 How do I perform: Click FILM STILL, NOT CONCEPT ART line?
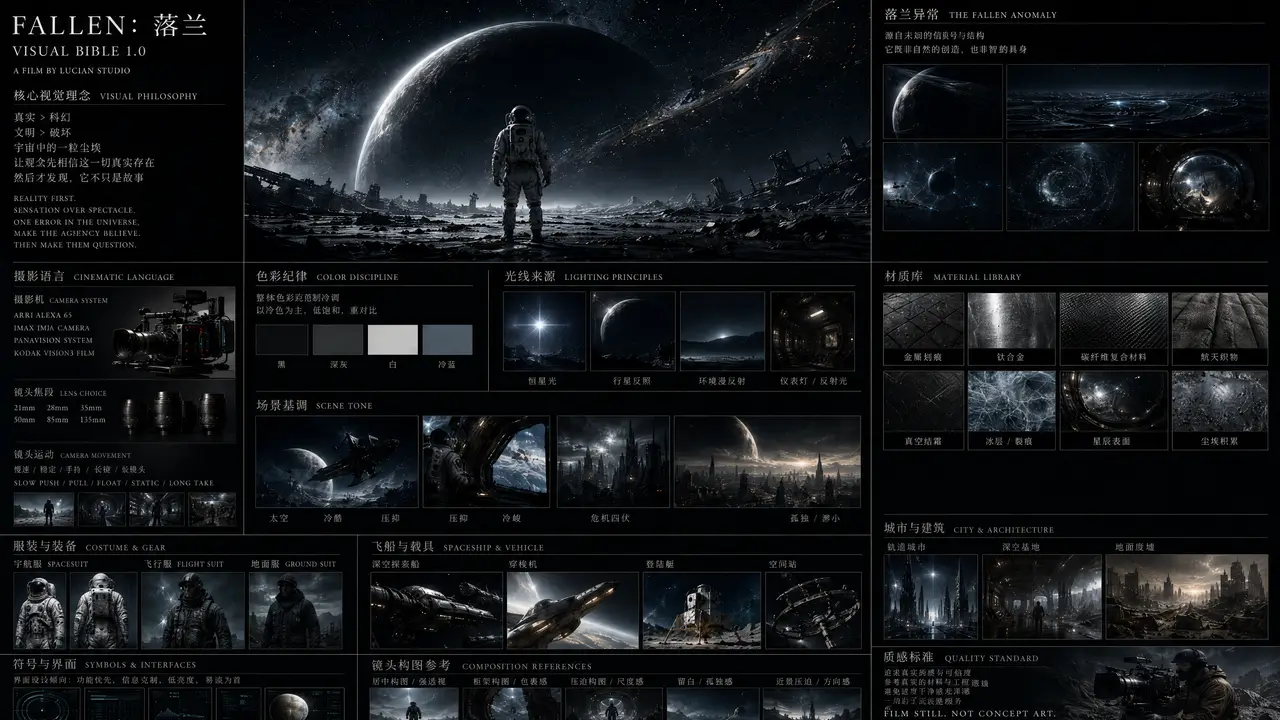(x=970, y=713)
